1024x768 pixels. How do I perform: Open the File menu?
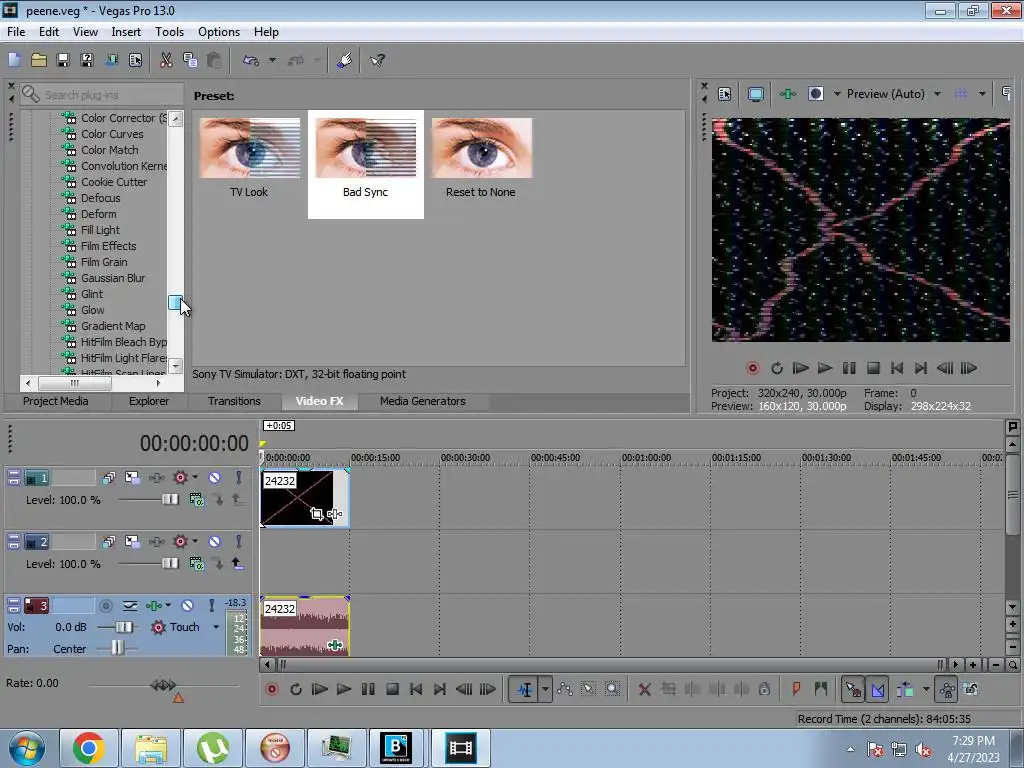pyautogui.click(x=16, y=31)
